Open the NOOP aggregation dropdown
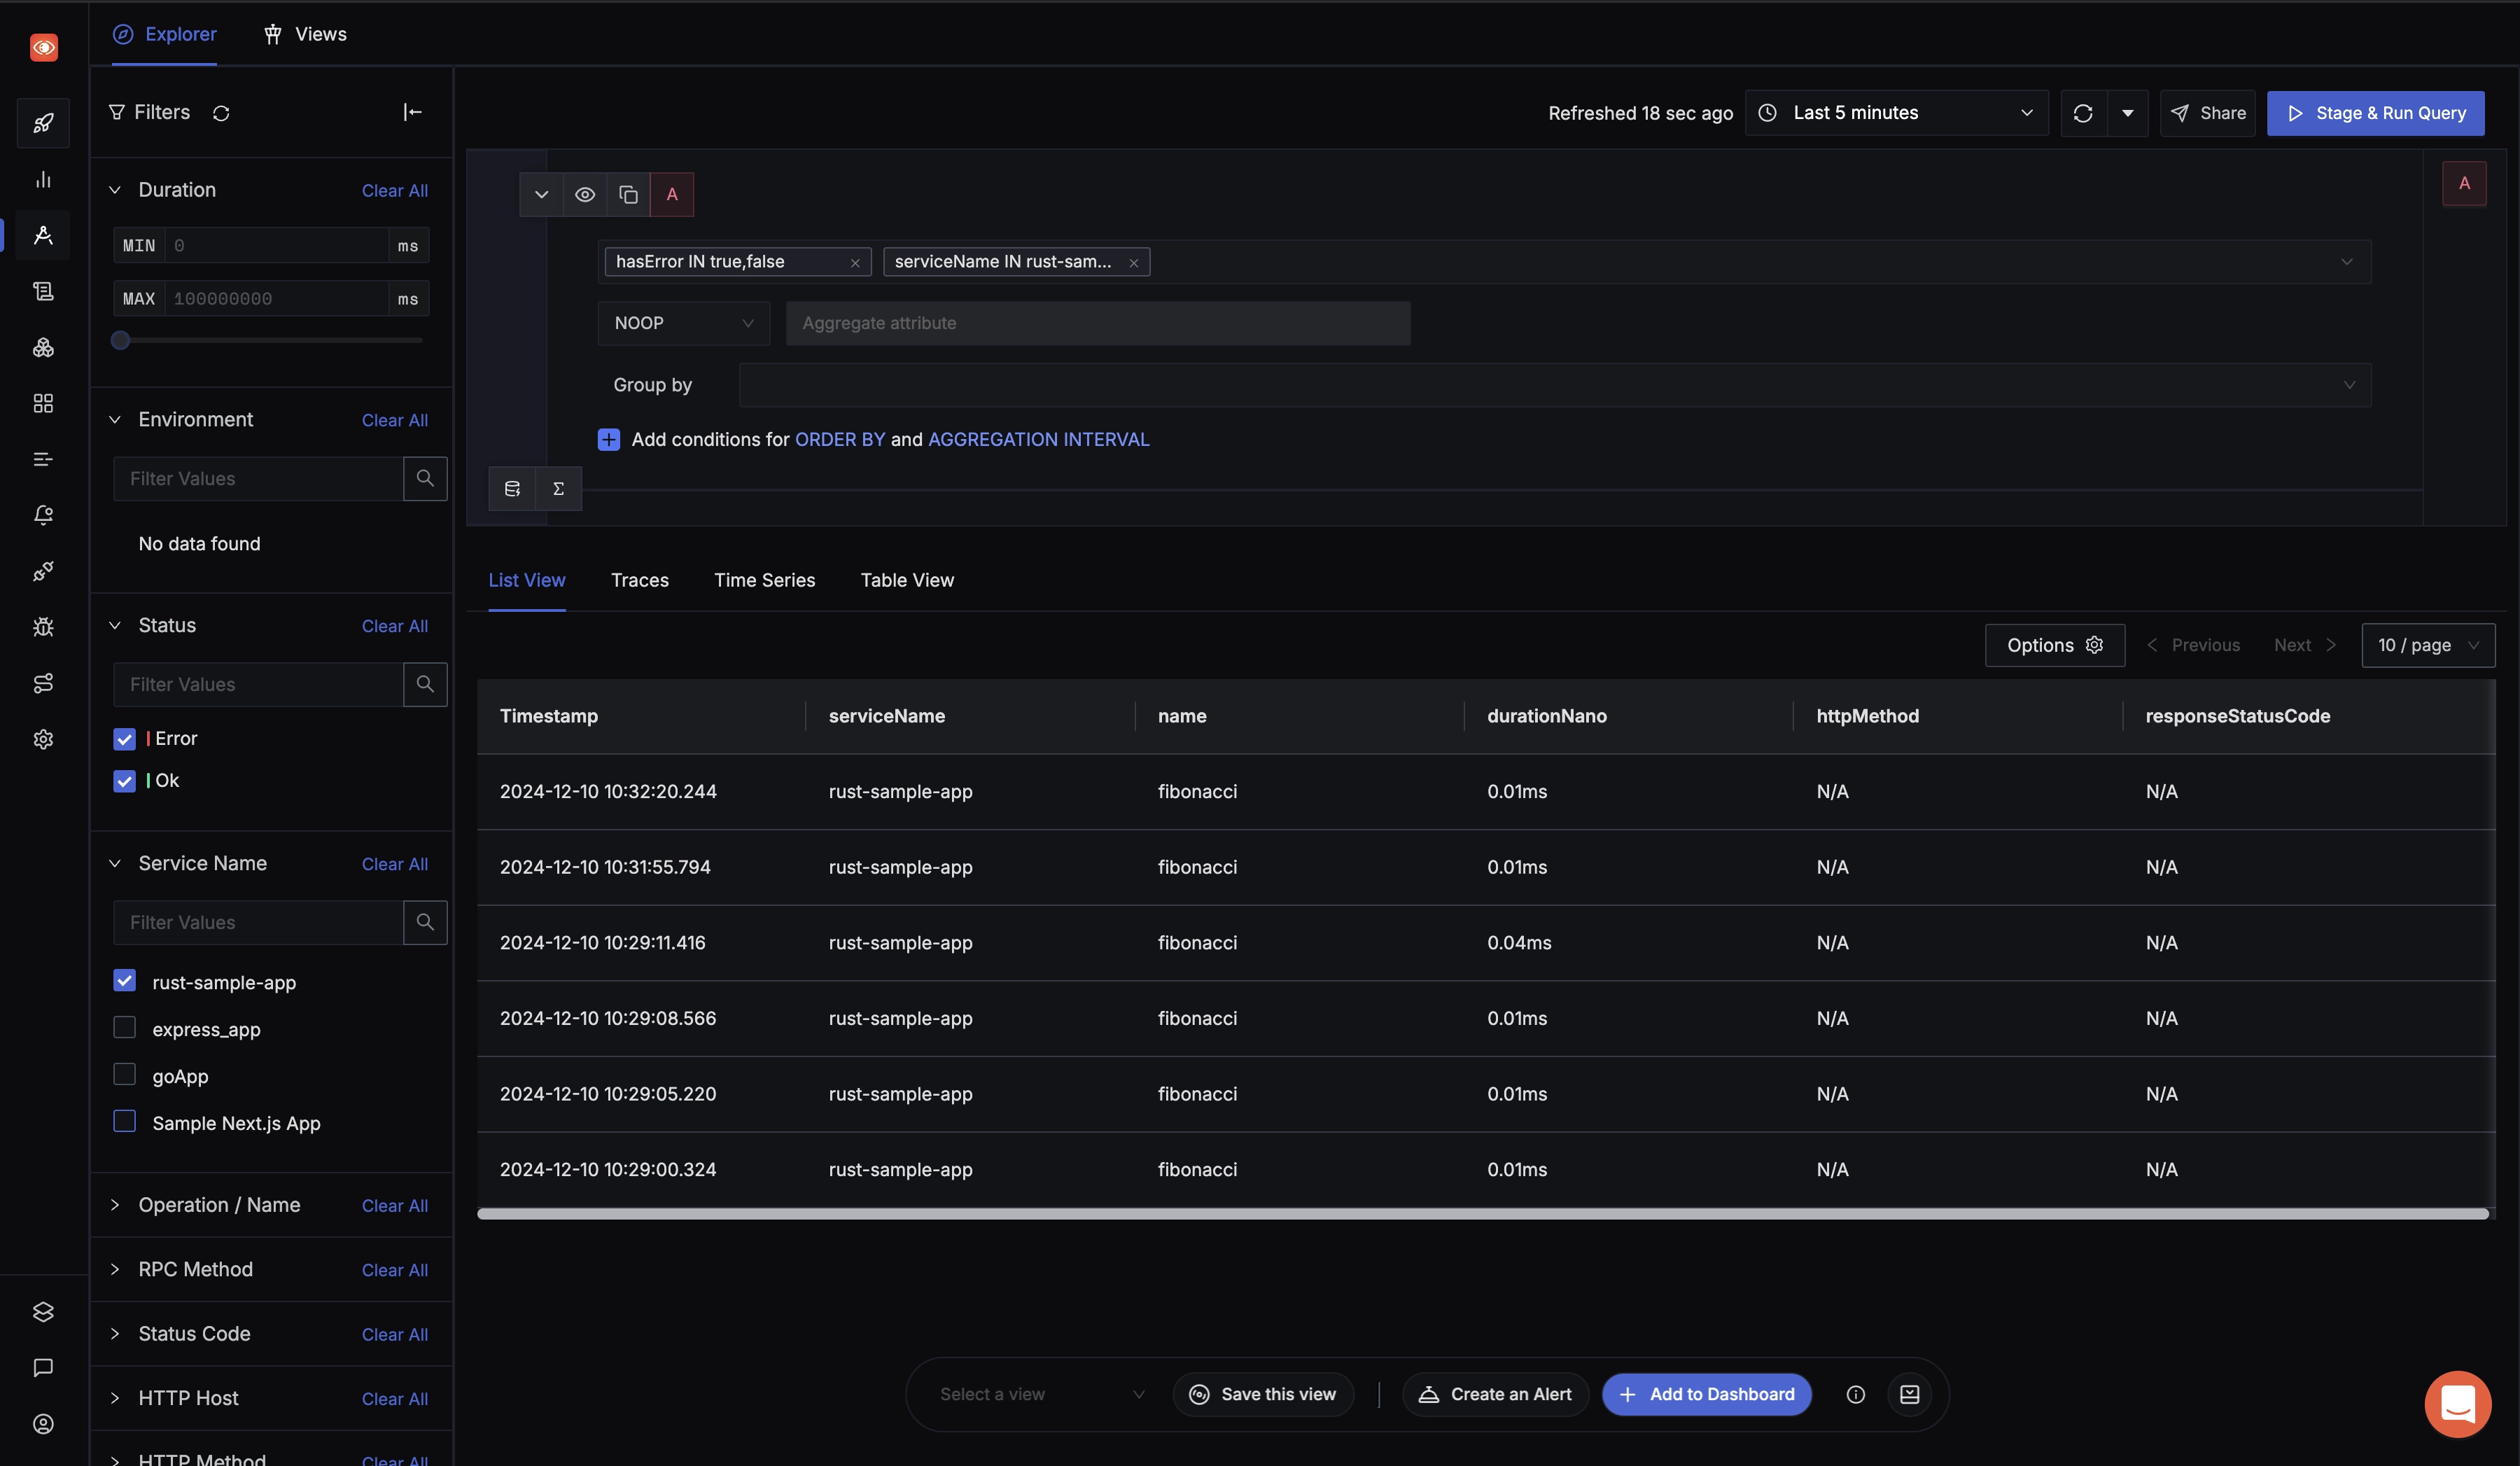 [684, 323]
